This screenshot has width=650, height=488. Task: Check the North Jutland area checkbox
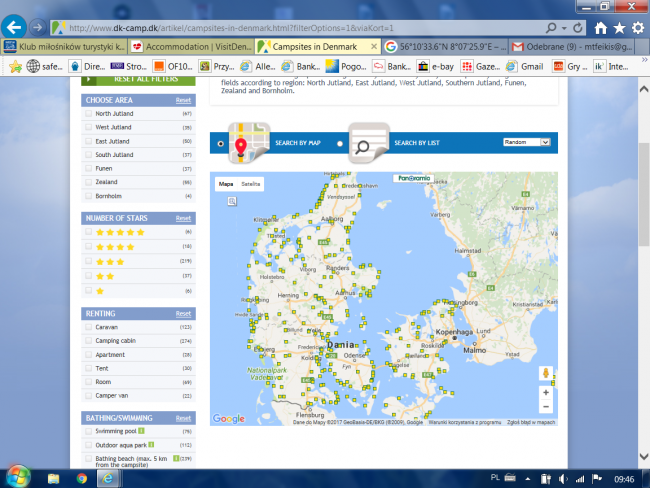[89, 114]
